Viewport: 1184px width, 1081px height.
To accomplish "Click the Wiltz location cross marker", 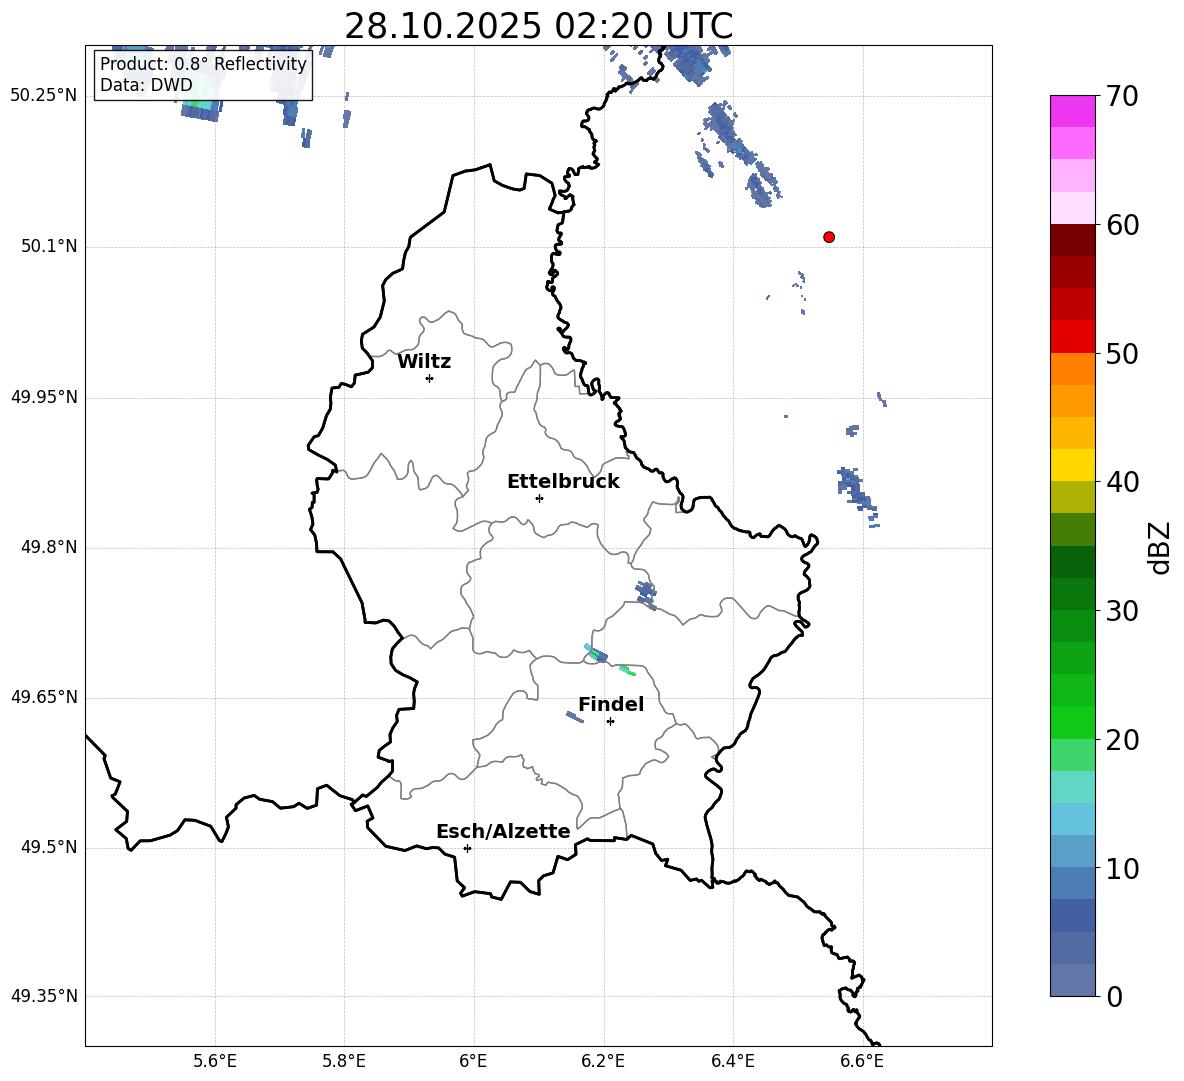I will pos(430,378).
